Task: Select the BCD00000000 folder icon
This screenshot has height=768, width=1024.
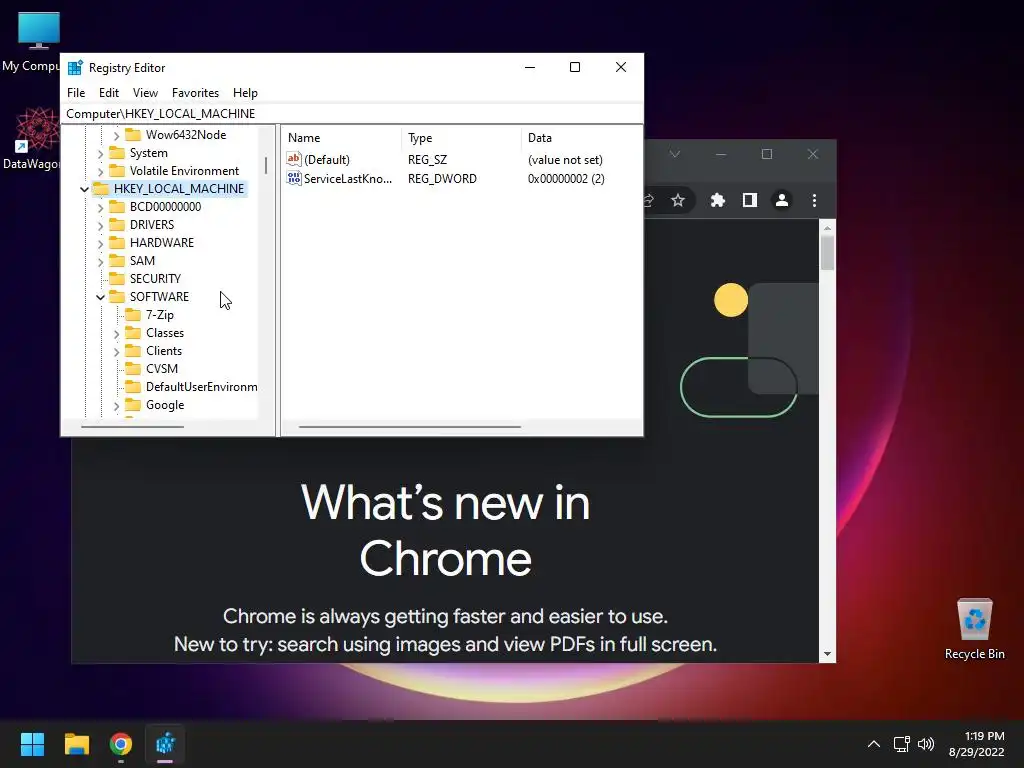Action: tap(117, 206)
